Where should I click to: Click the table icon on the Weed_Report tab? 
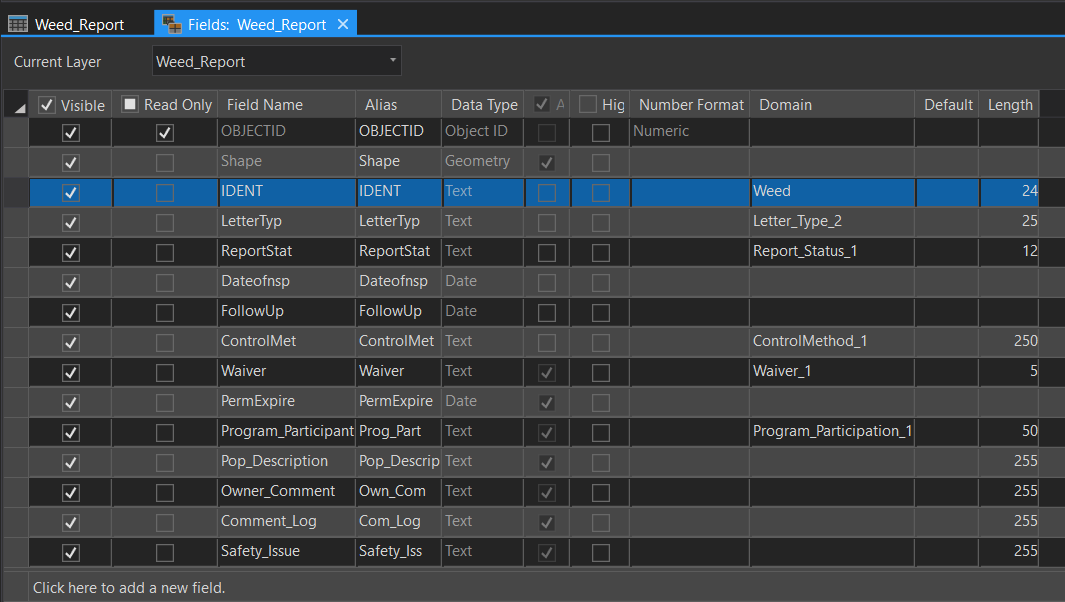pos(16,23)
